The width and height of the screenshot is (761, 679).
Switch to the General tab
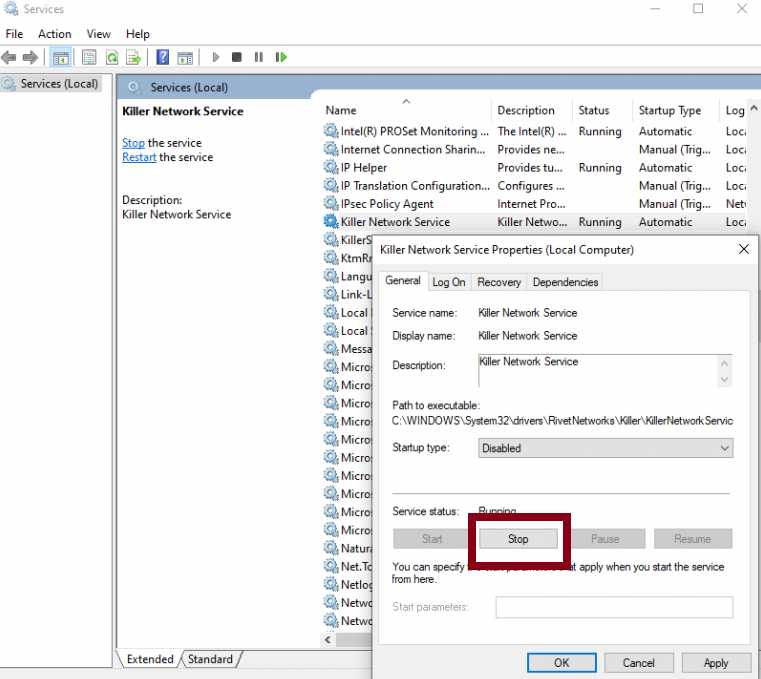point(403,281)
